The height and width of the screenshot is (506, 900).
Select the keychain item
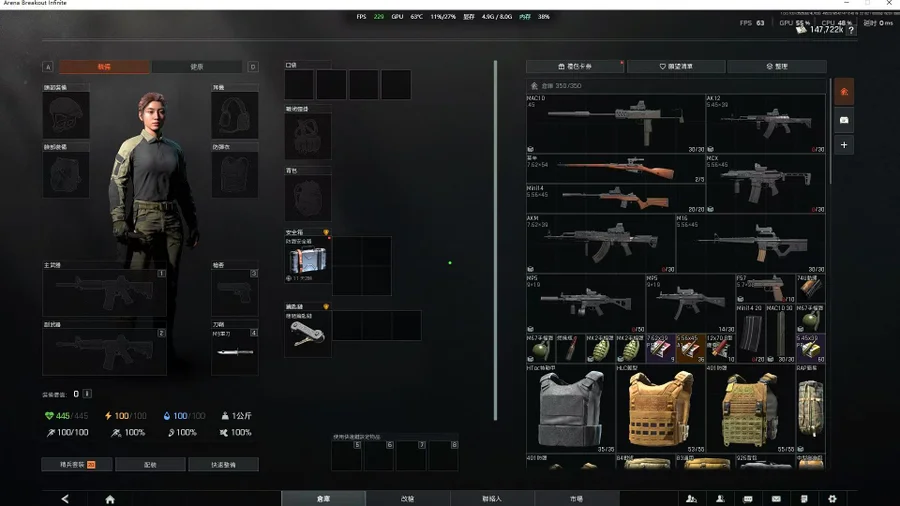pyautogui.click(x=308, y=334)
